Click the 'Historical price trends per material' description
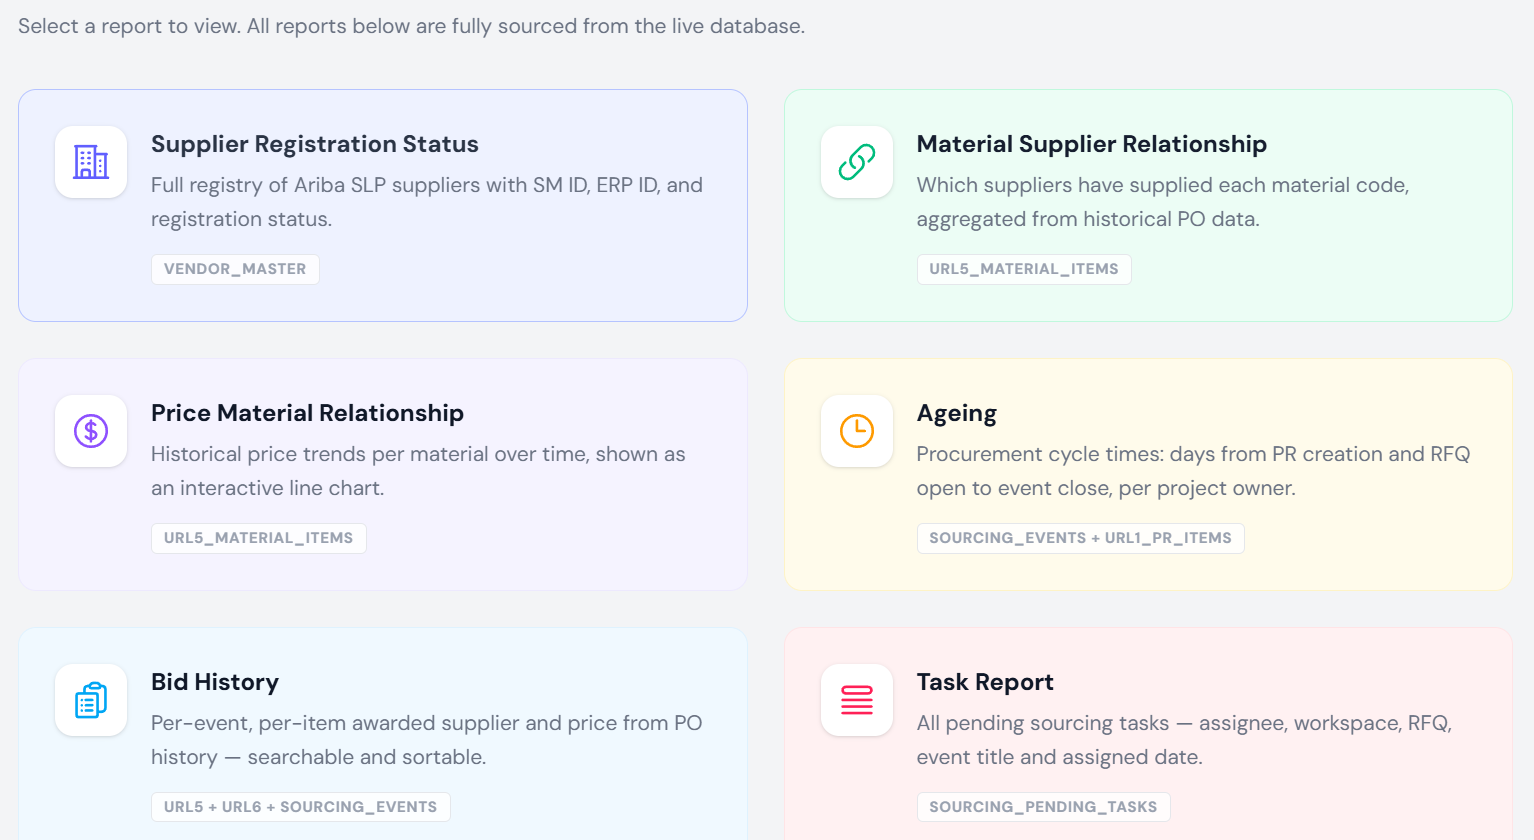Screen dimensions: 1534x840 (418, 471)
